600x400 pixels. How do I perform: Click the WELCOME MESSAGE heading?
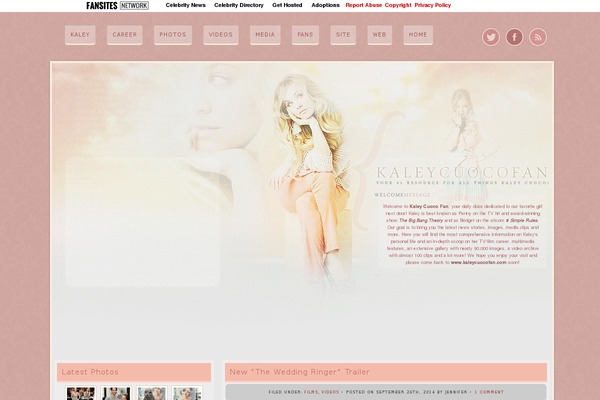click(x=402, y=195)
